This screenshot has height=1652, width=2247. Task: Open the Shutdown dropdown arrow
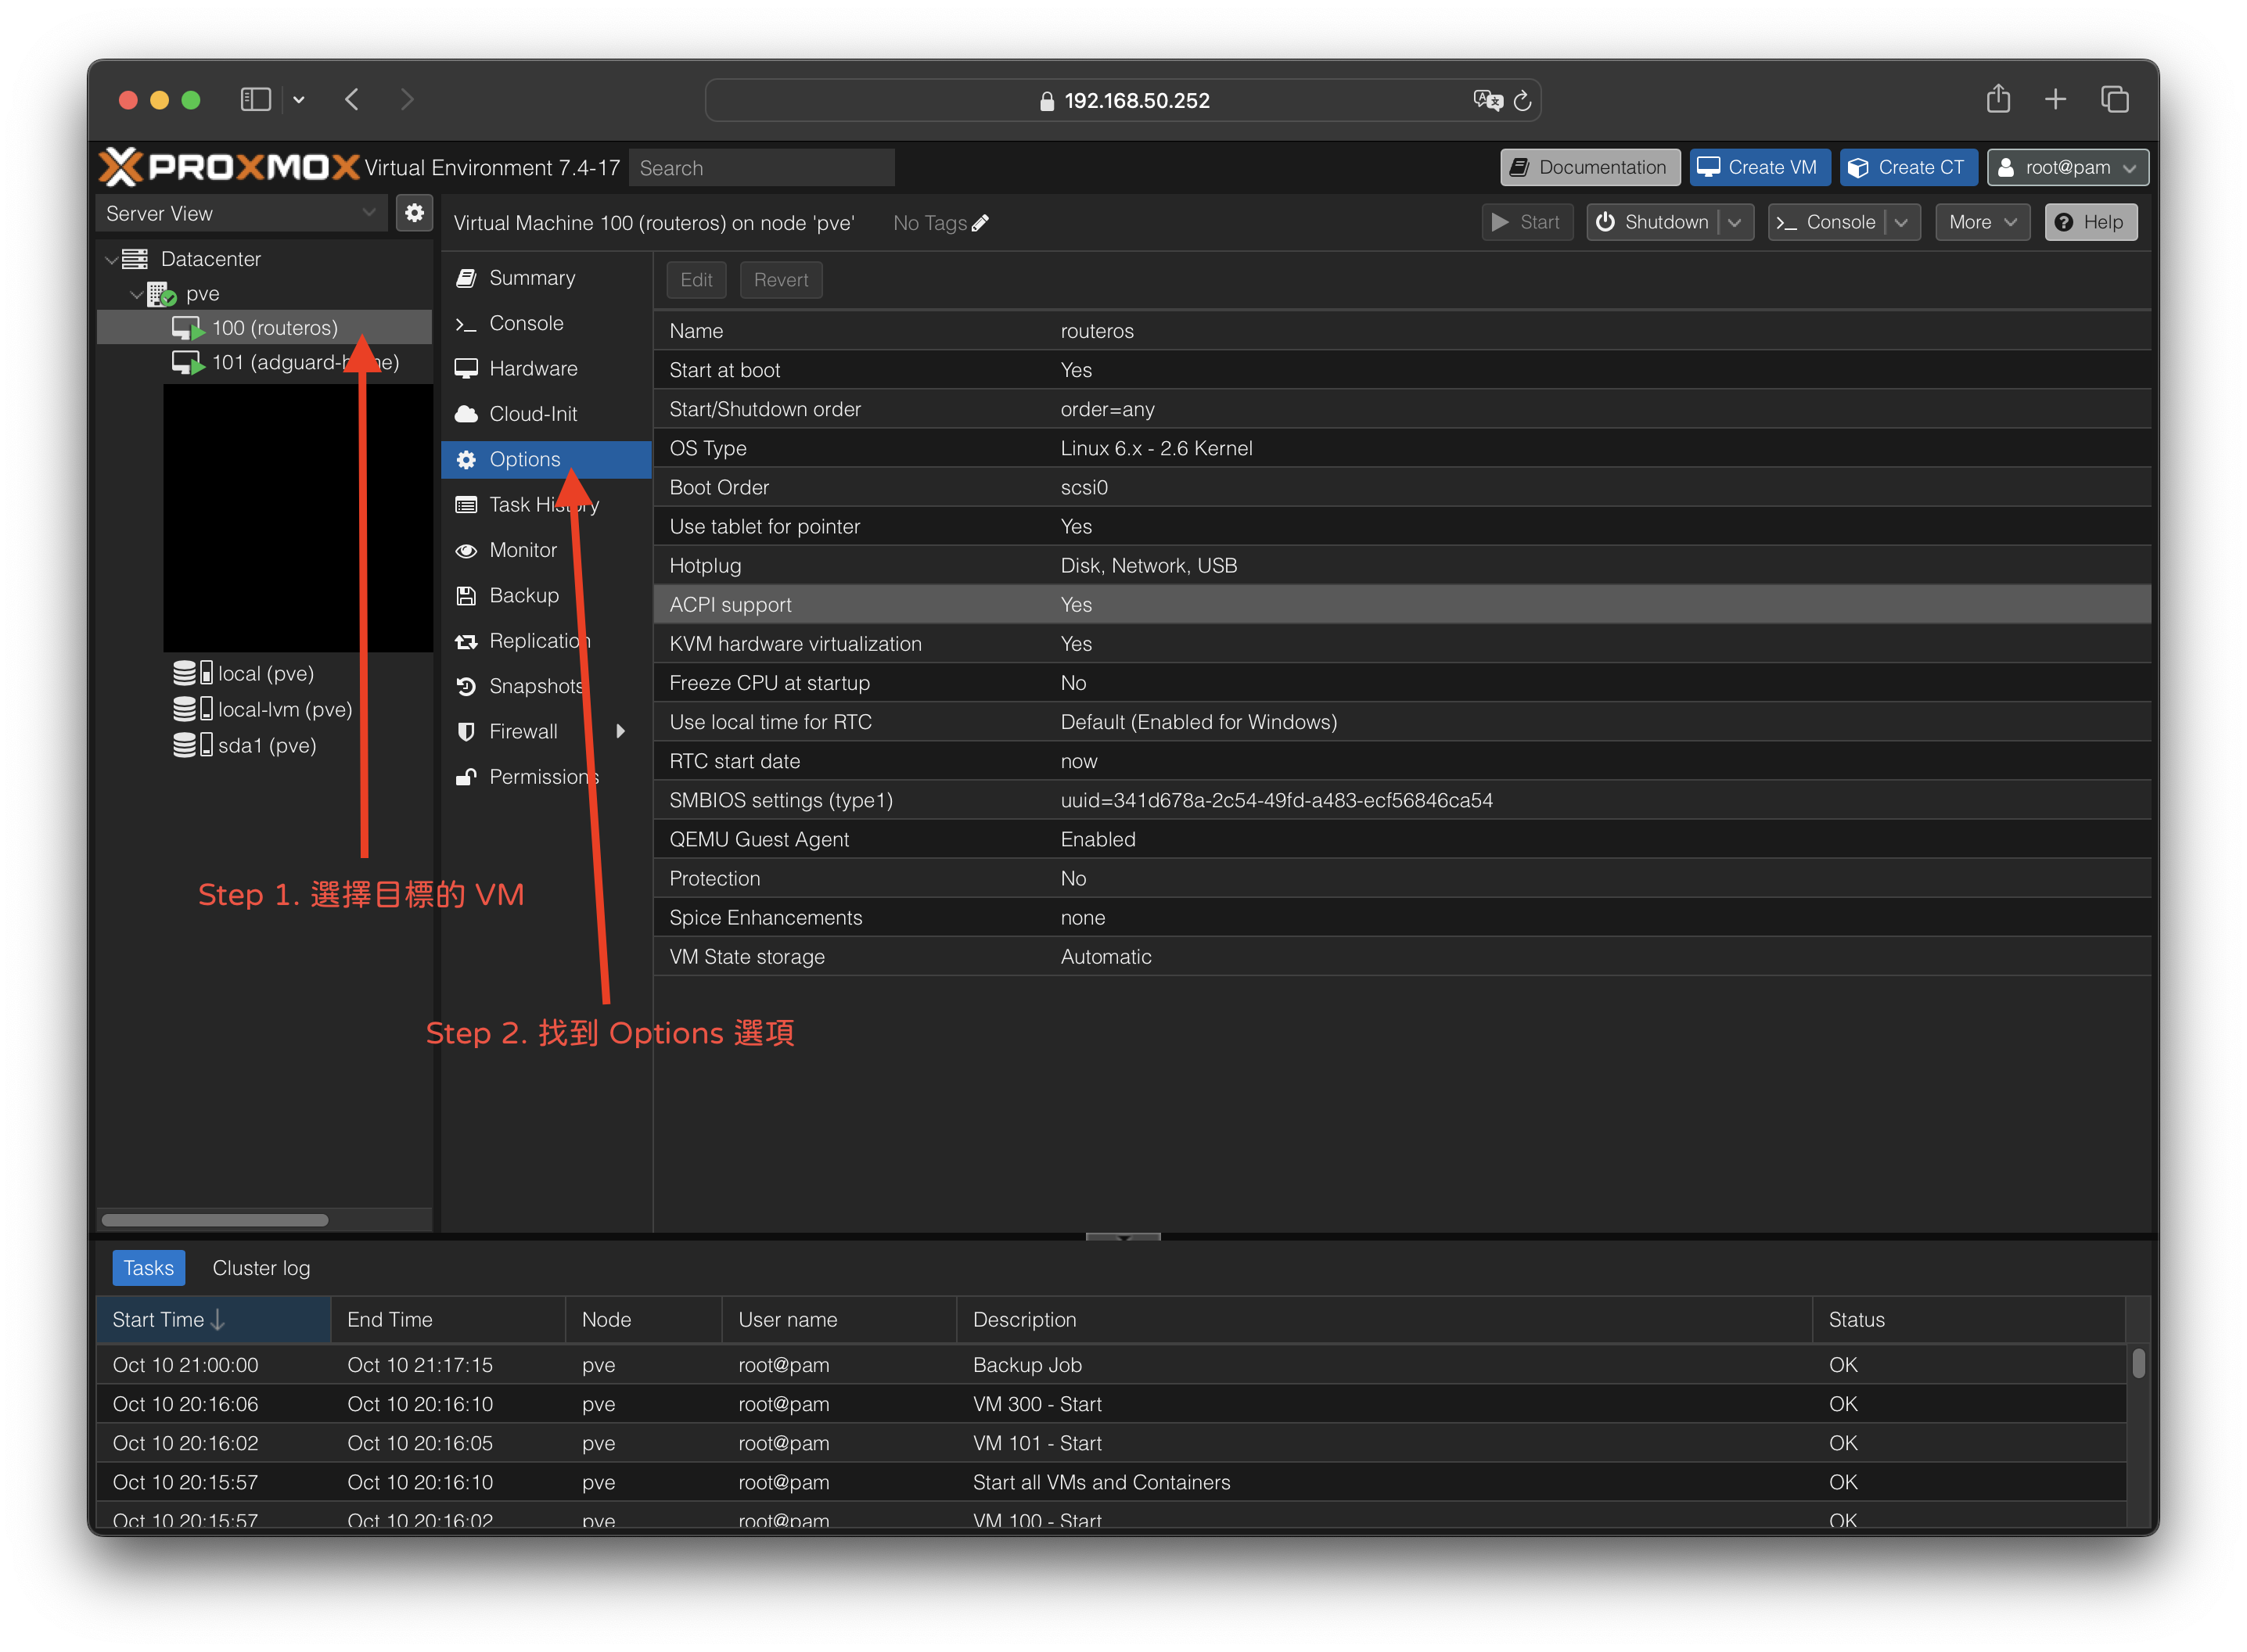click(x=1735, y=223)
